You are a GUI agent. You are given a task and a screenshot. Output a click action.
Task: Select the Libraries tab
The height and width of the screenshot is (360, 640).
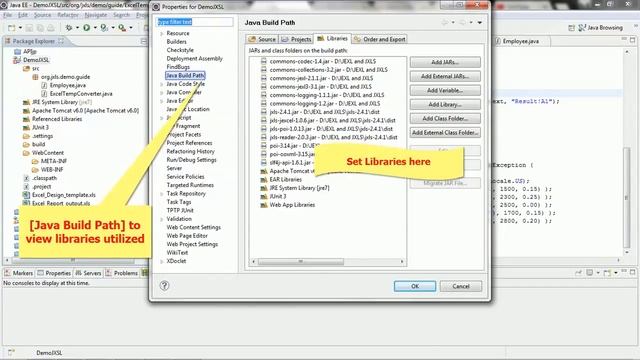332,38
